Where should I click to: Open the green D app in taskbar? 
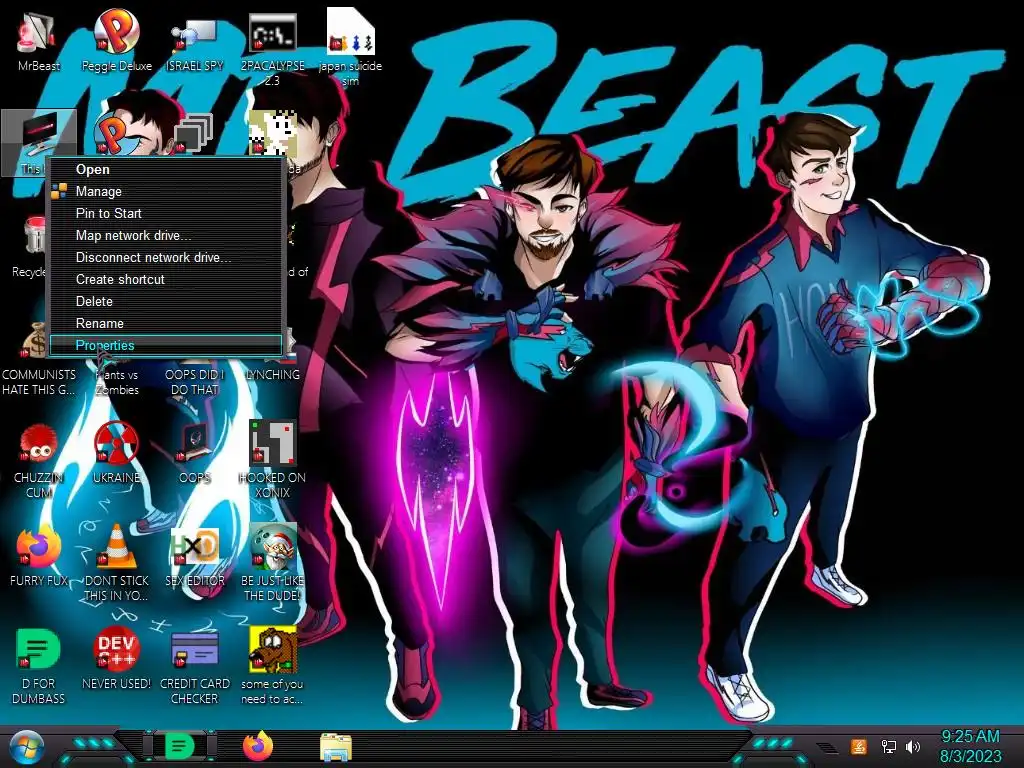coord(179,746)
